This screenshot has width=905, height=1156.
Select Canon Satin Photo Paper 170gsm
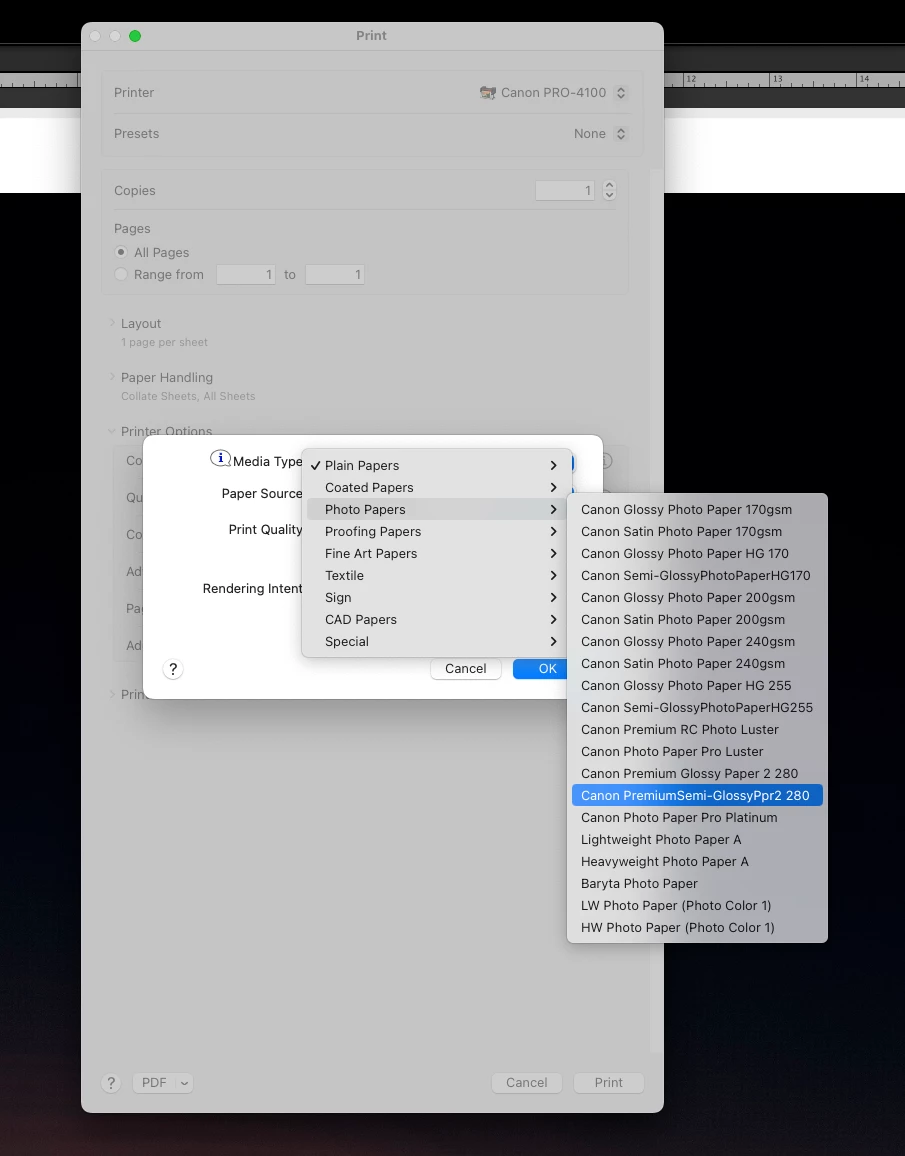pos(697,532)
